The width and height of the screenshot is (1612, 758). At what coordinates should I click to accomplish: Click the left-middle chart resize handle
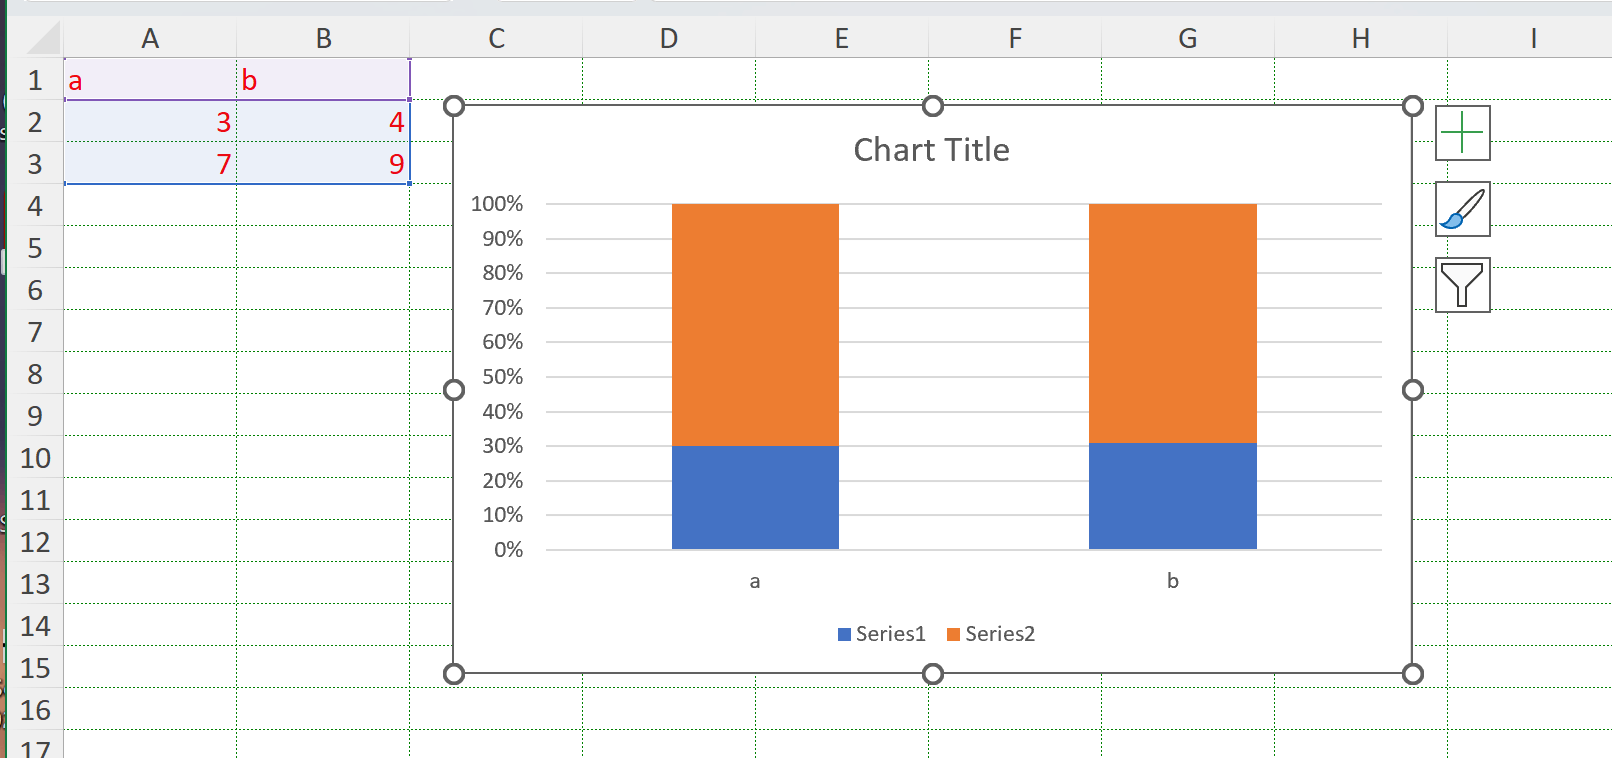454,390
